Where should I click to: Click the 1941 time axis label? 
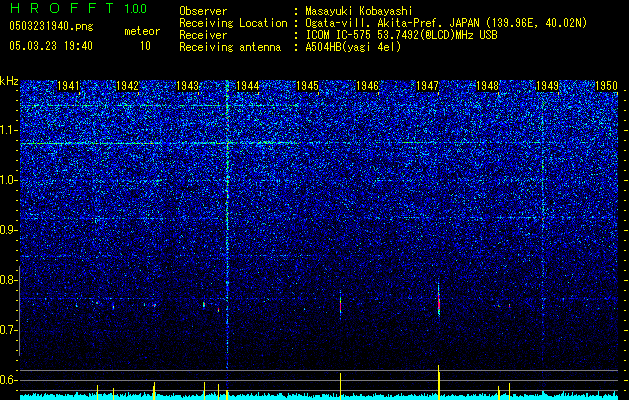tap(68, 86)
